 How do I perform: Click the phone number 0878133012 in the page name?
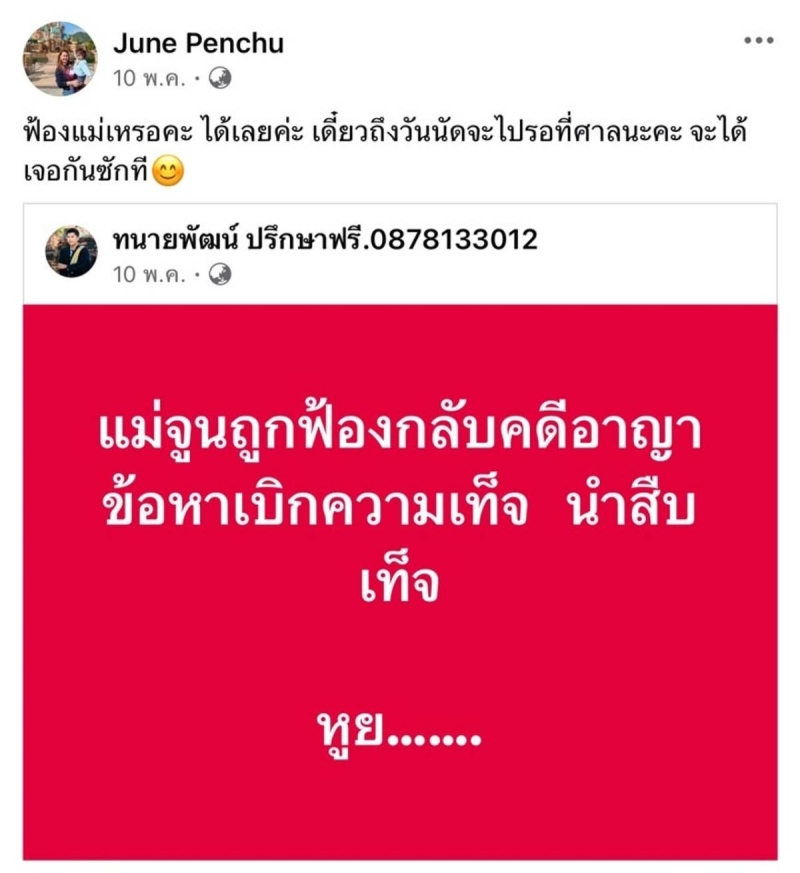(x=454, y=240)
